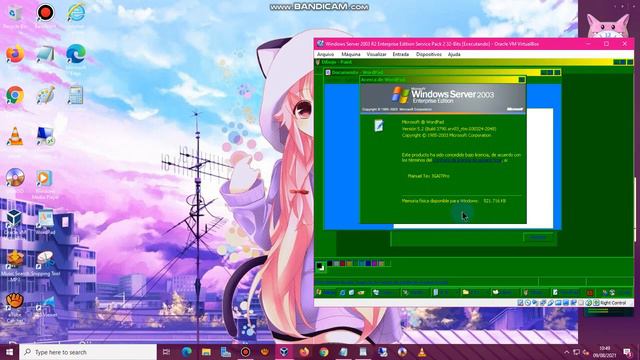The height and width of the screenshot is (360, 640).
Task: Click the taskbar clock and date
Action: pyautogui.click(x=604, y=352)
